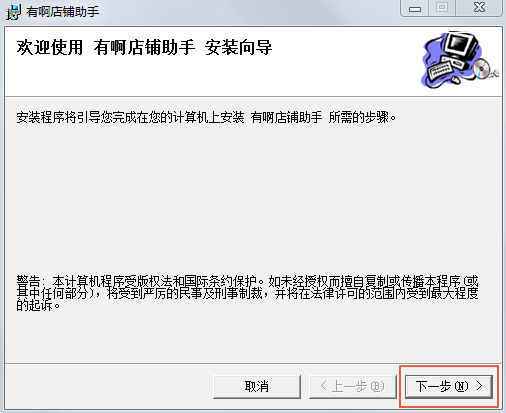Image resolution: width=506 pixels, height=413 pixels.
Task: Click the left chevron on 上一步 button
Action: click(323, 386)
